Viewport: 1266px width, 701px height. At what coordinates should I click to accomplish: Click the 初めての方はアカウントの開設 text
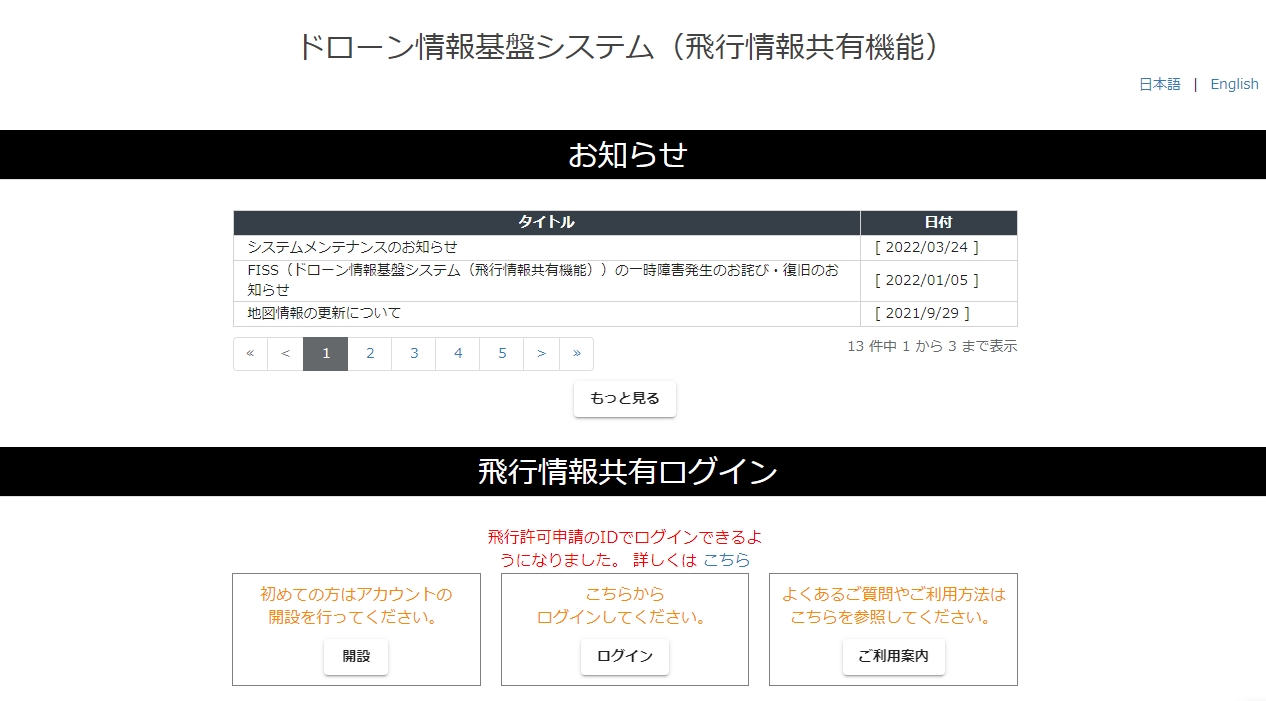[x=356, y=606]
